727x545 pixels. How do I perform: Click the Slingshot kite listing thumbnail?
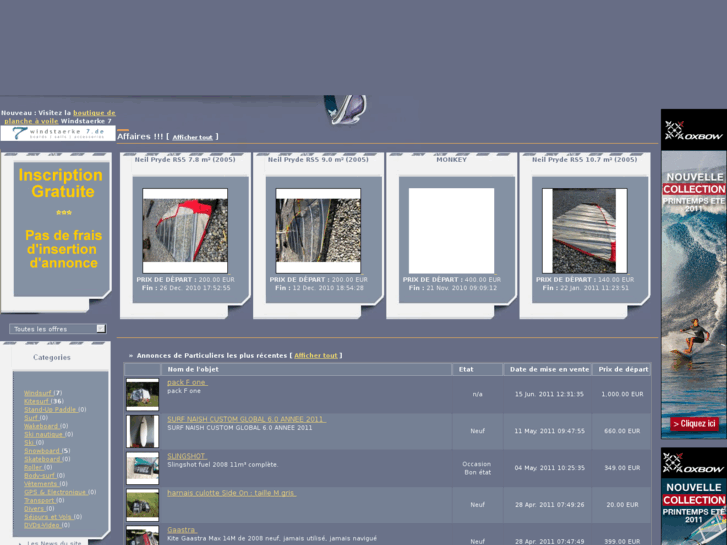click(x=142, y=467)
